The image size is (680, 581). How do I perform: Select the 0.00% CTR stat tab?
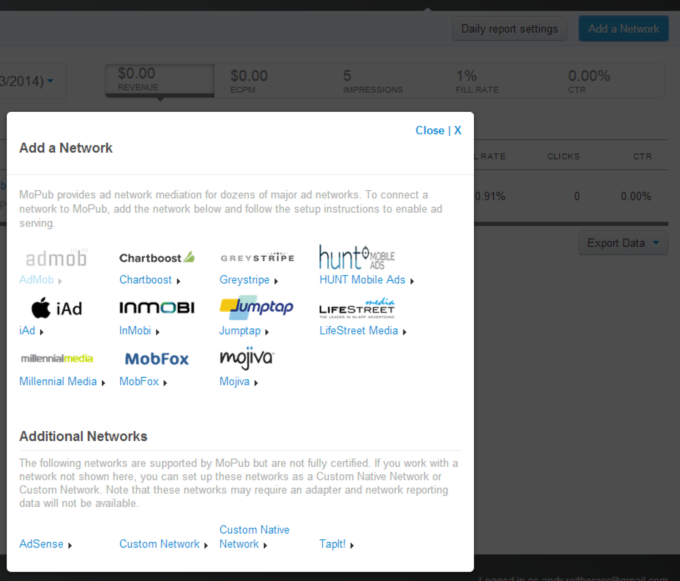(589, 81)
